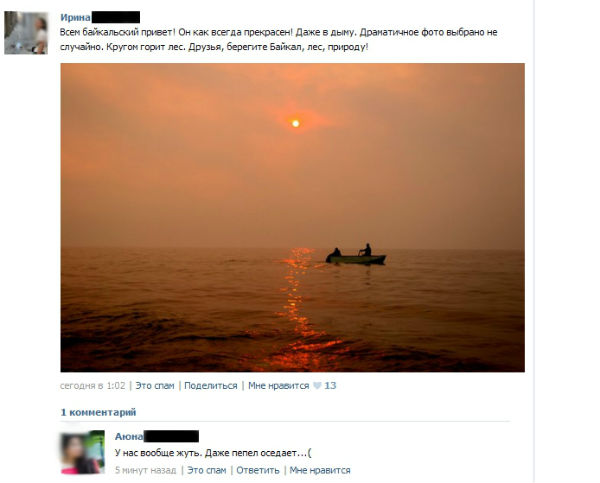Open the commenter name Аюна
Image resolution: width=600 pixels, height=483 pixels.
[129, 436]
